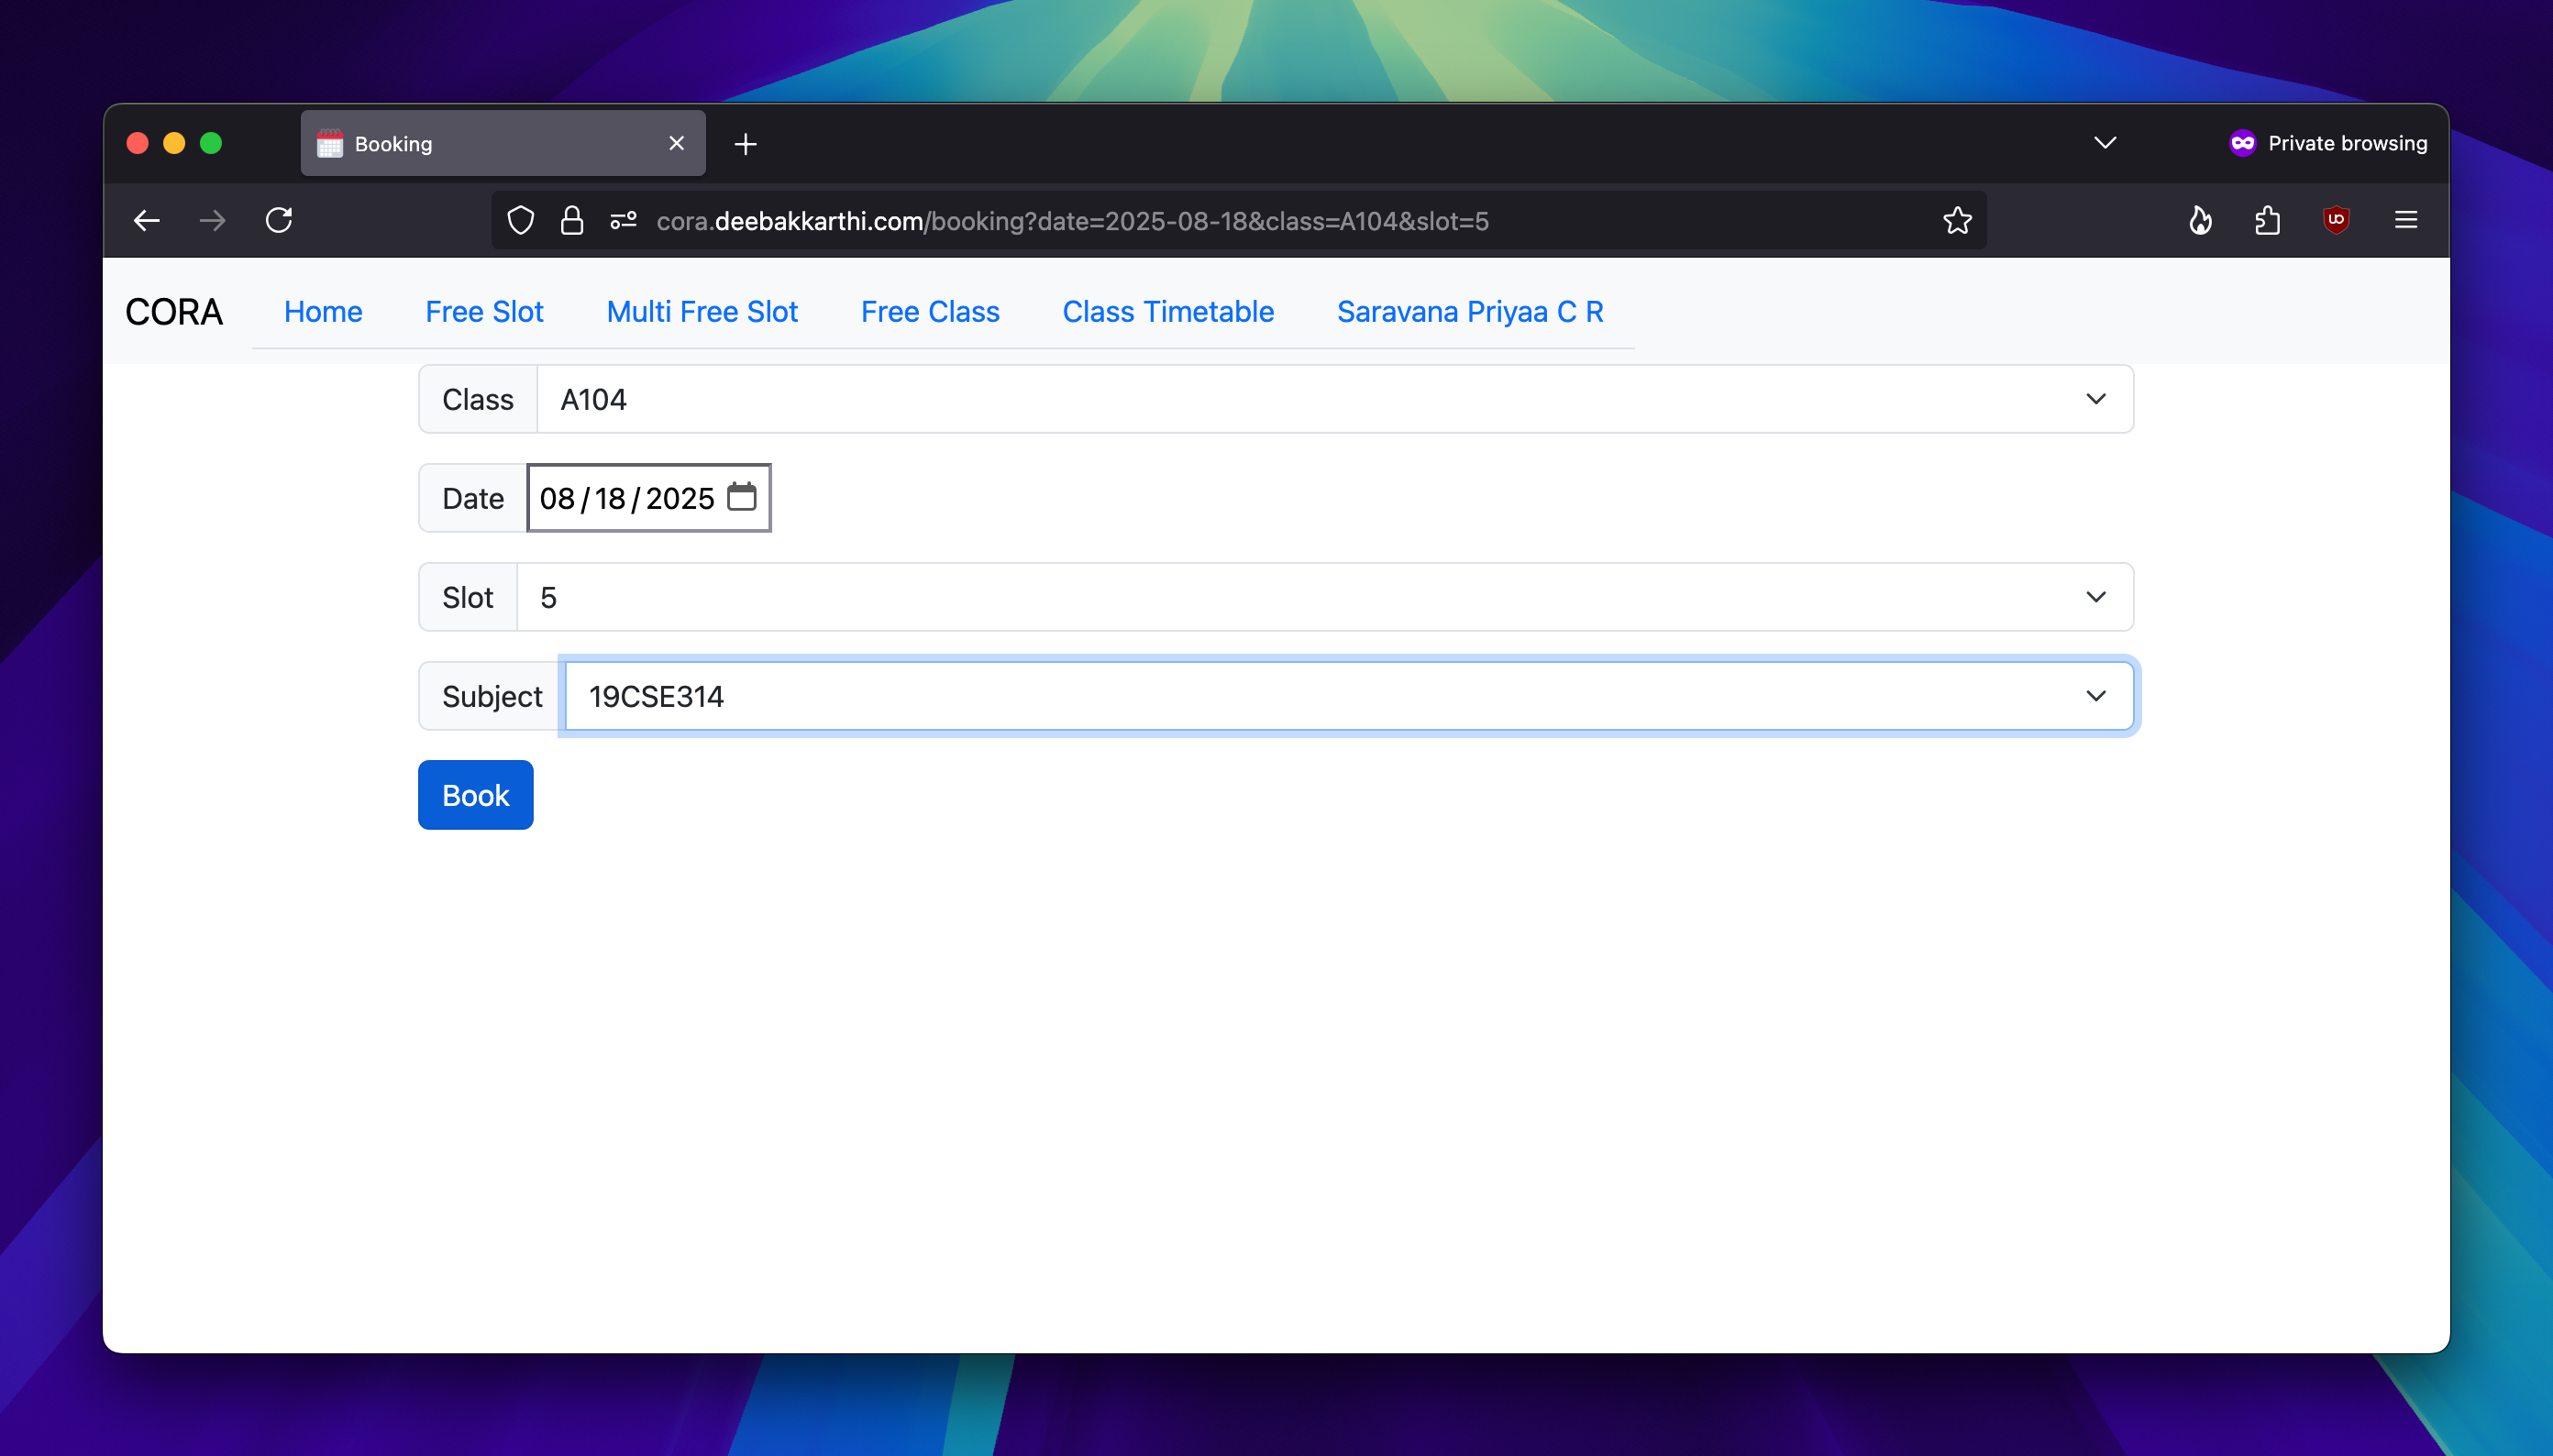Click the CORA brand logo
This screenshot has height=1456, width=2553.
[174, 312]
